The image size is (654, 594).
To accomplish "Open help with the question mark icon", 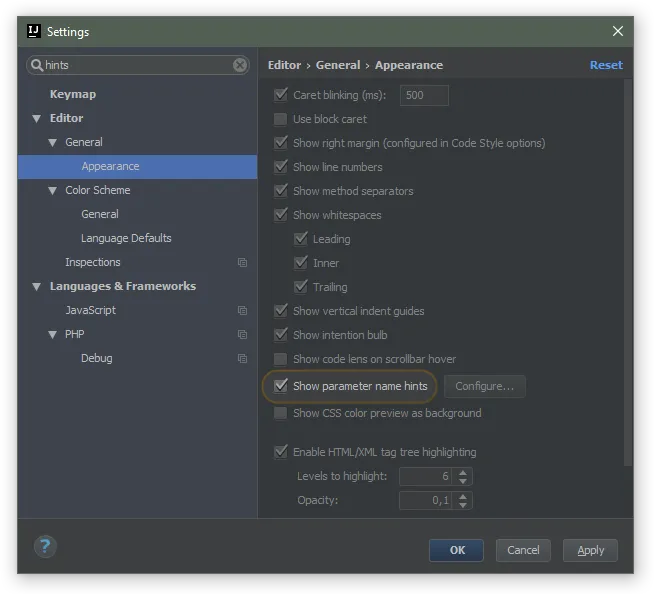I will (x=45, y=546).
